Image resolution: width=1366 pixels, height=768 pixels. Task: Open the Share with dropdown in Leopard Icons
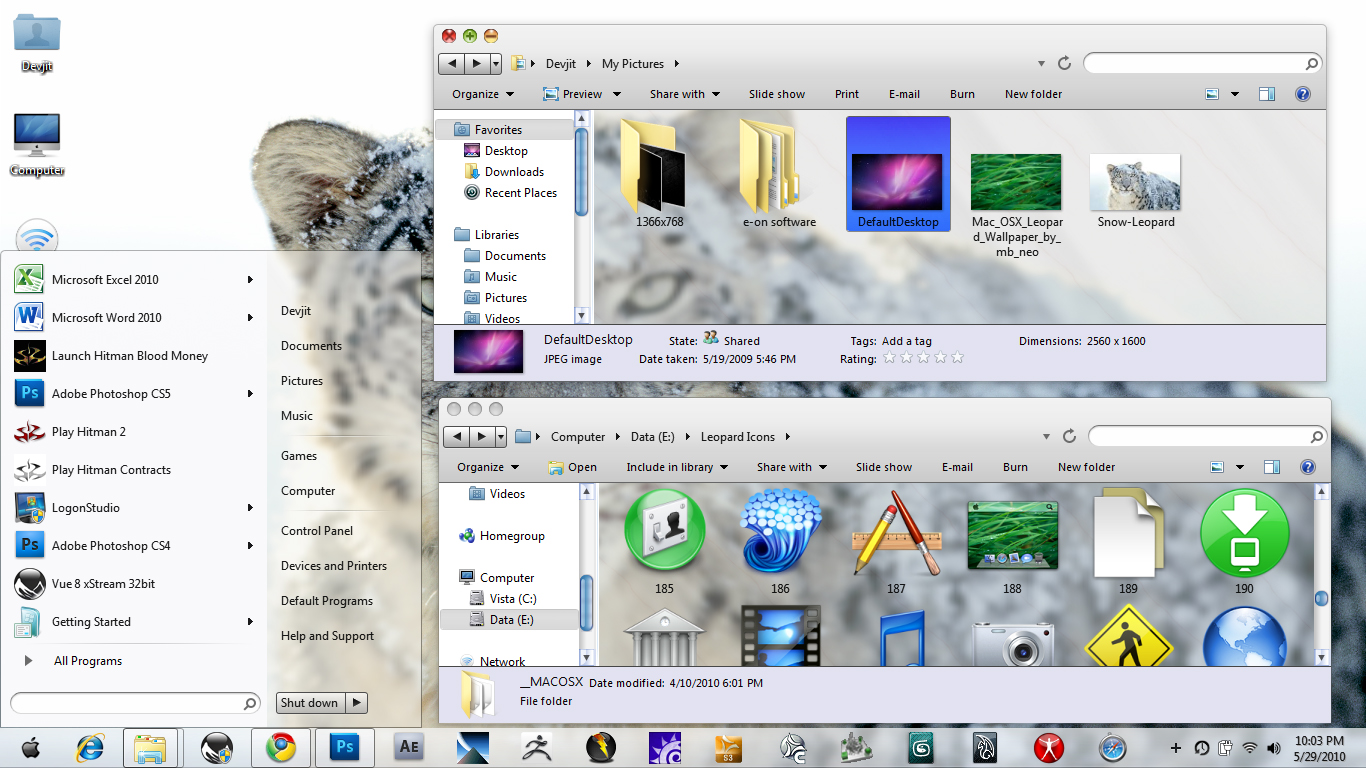click(792, 467)
